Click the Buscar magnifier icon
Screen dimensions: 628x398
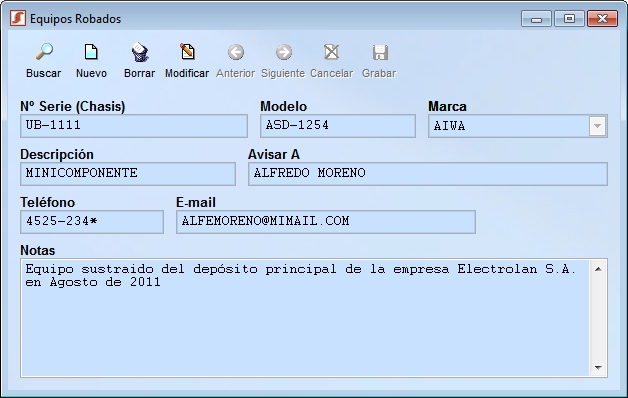tap(44, 52)
